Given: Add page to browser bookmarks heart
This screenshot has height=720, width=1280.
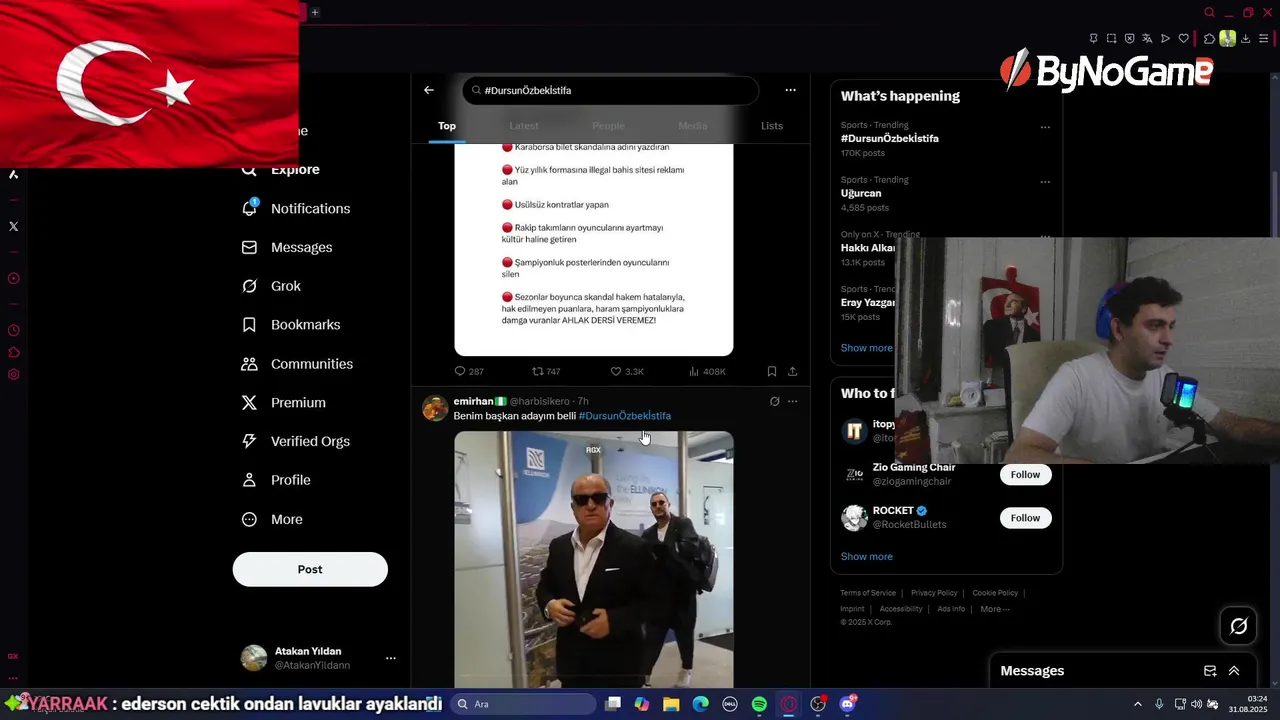Looking at the screenshot, I should 1183,39.
